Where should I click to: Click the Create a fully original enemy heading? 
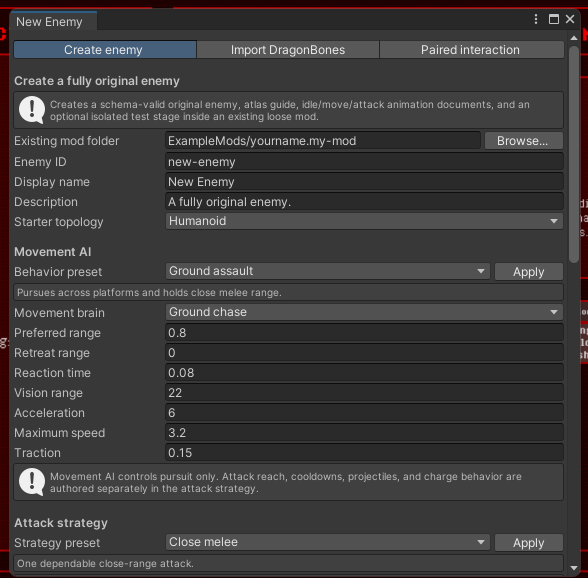[x=97, y=81]
